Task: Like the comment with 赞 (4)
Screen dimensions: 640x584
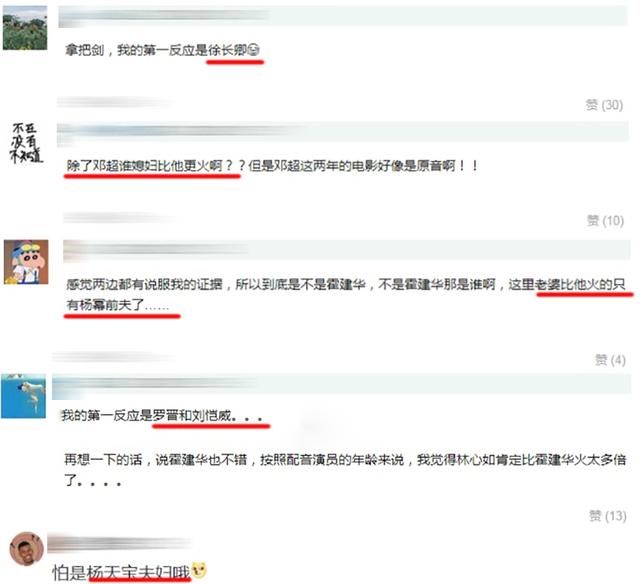Action: click(610, 360)
